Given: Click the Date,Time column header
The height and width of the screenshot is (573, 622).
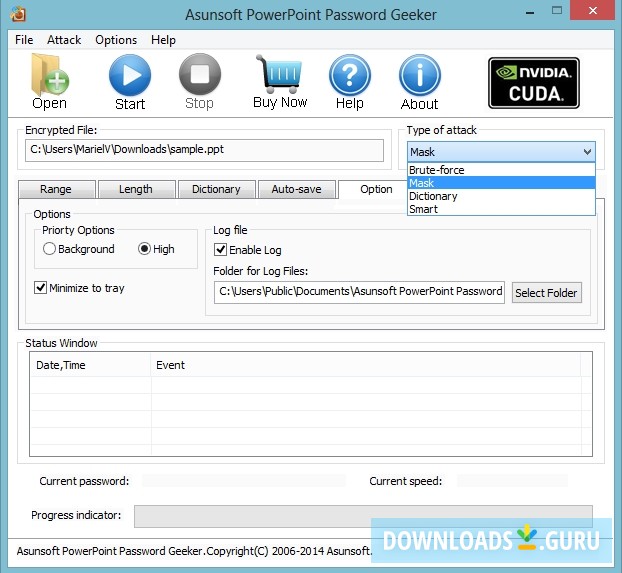Looking at the screenshot, I should (x=90, y=365).
